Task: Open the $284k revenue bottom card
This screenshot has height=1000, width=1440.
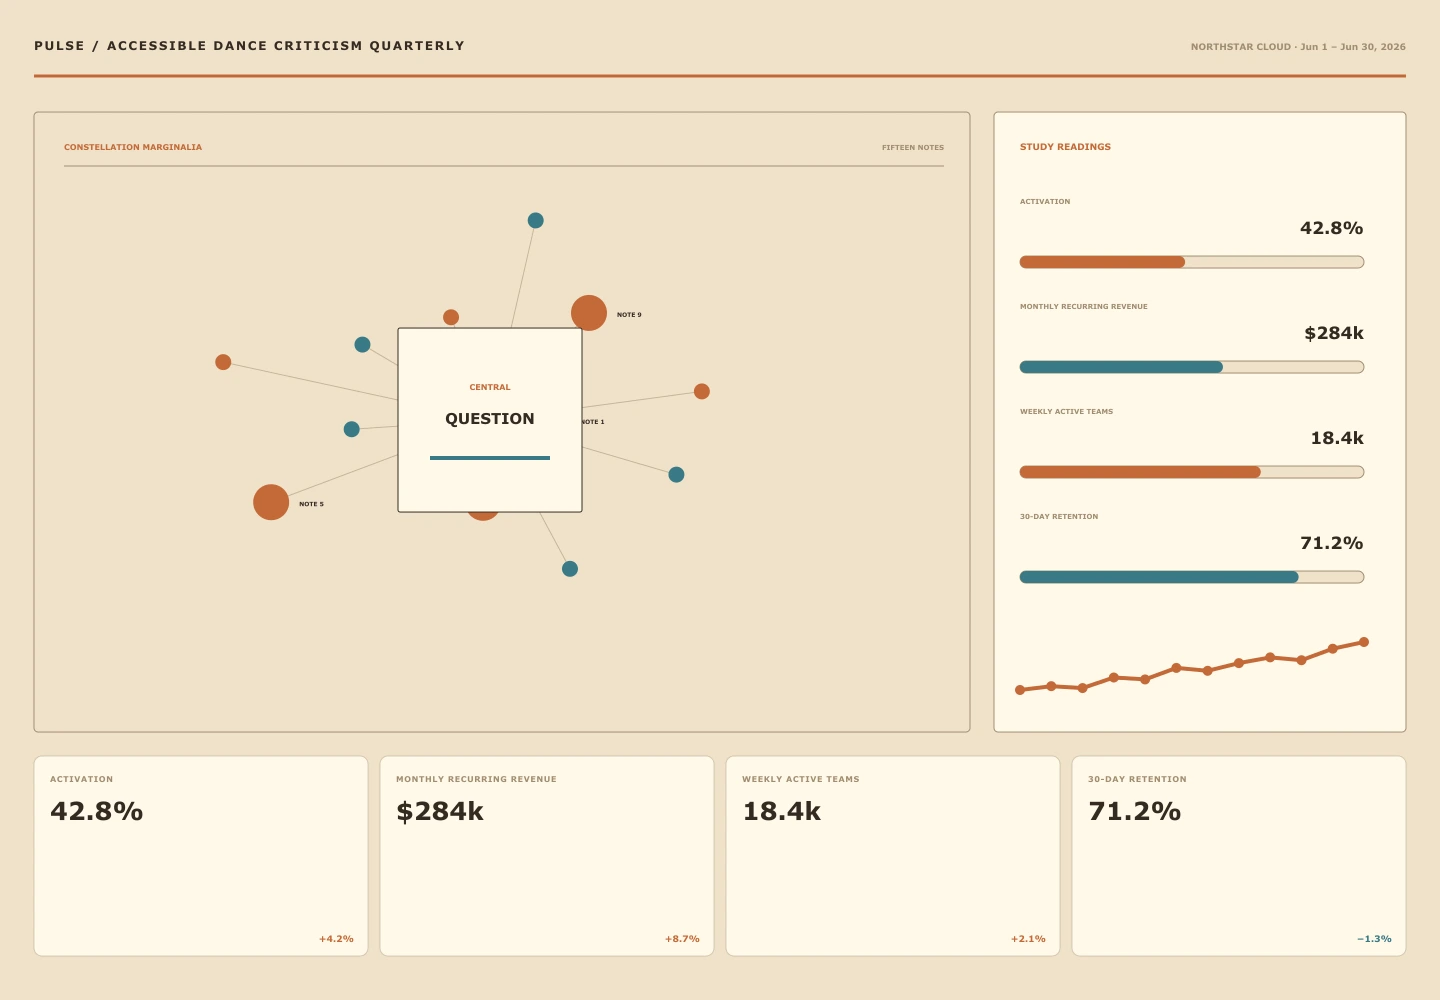Action: (547, 856)
